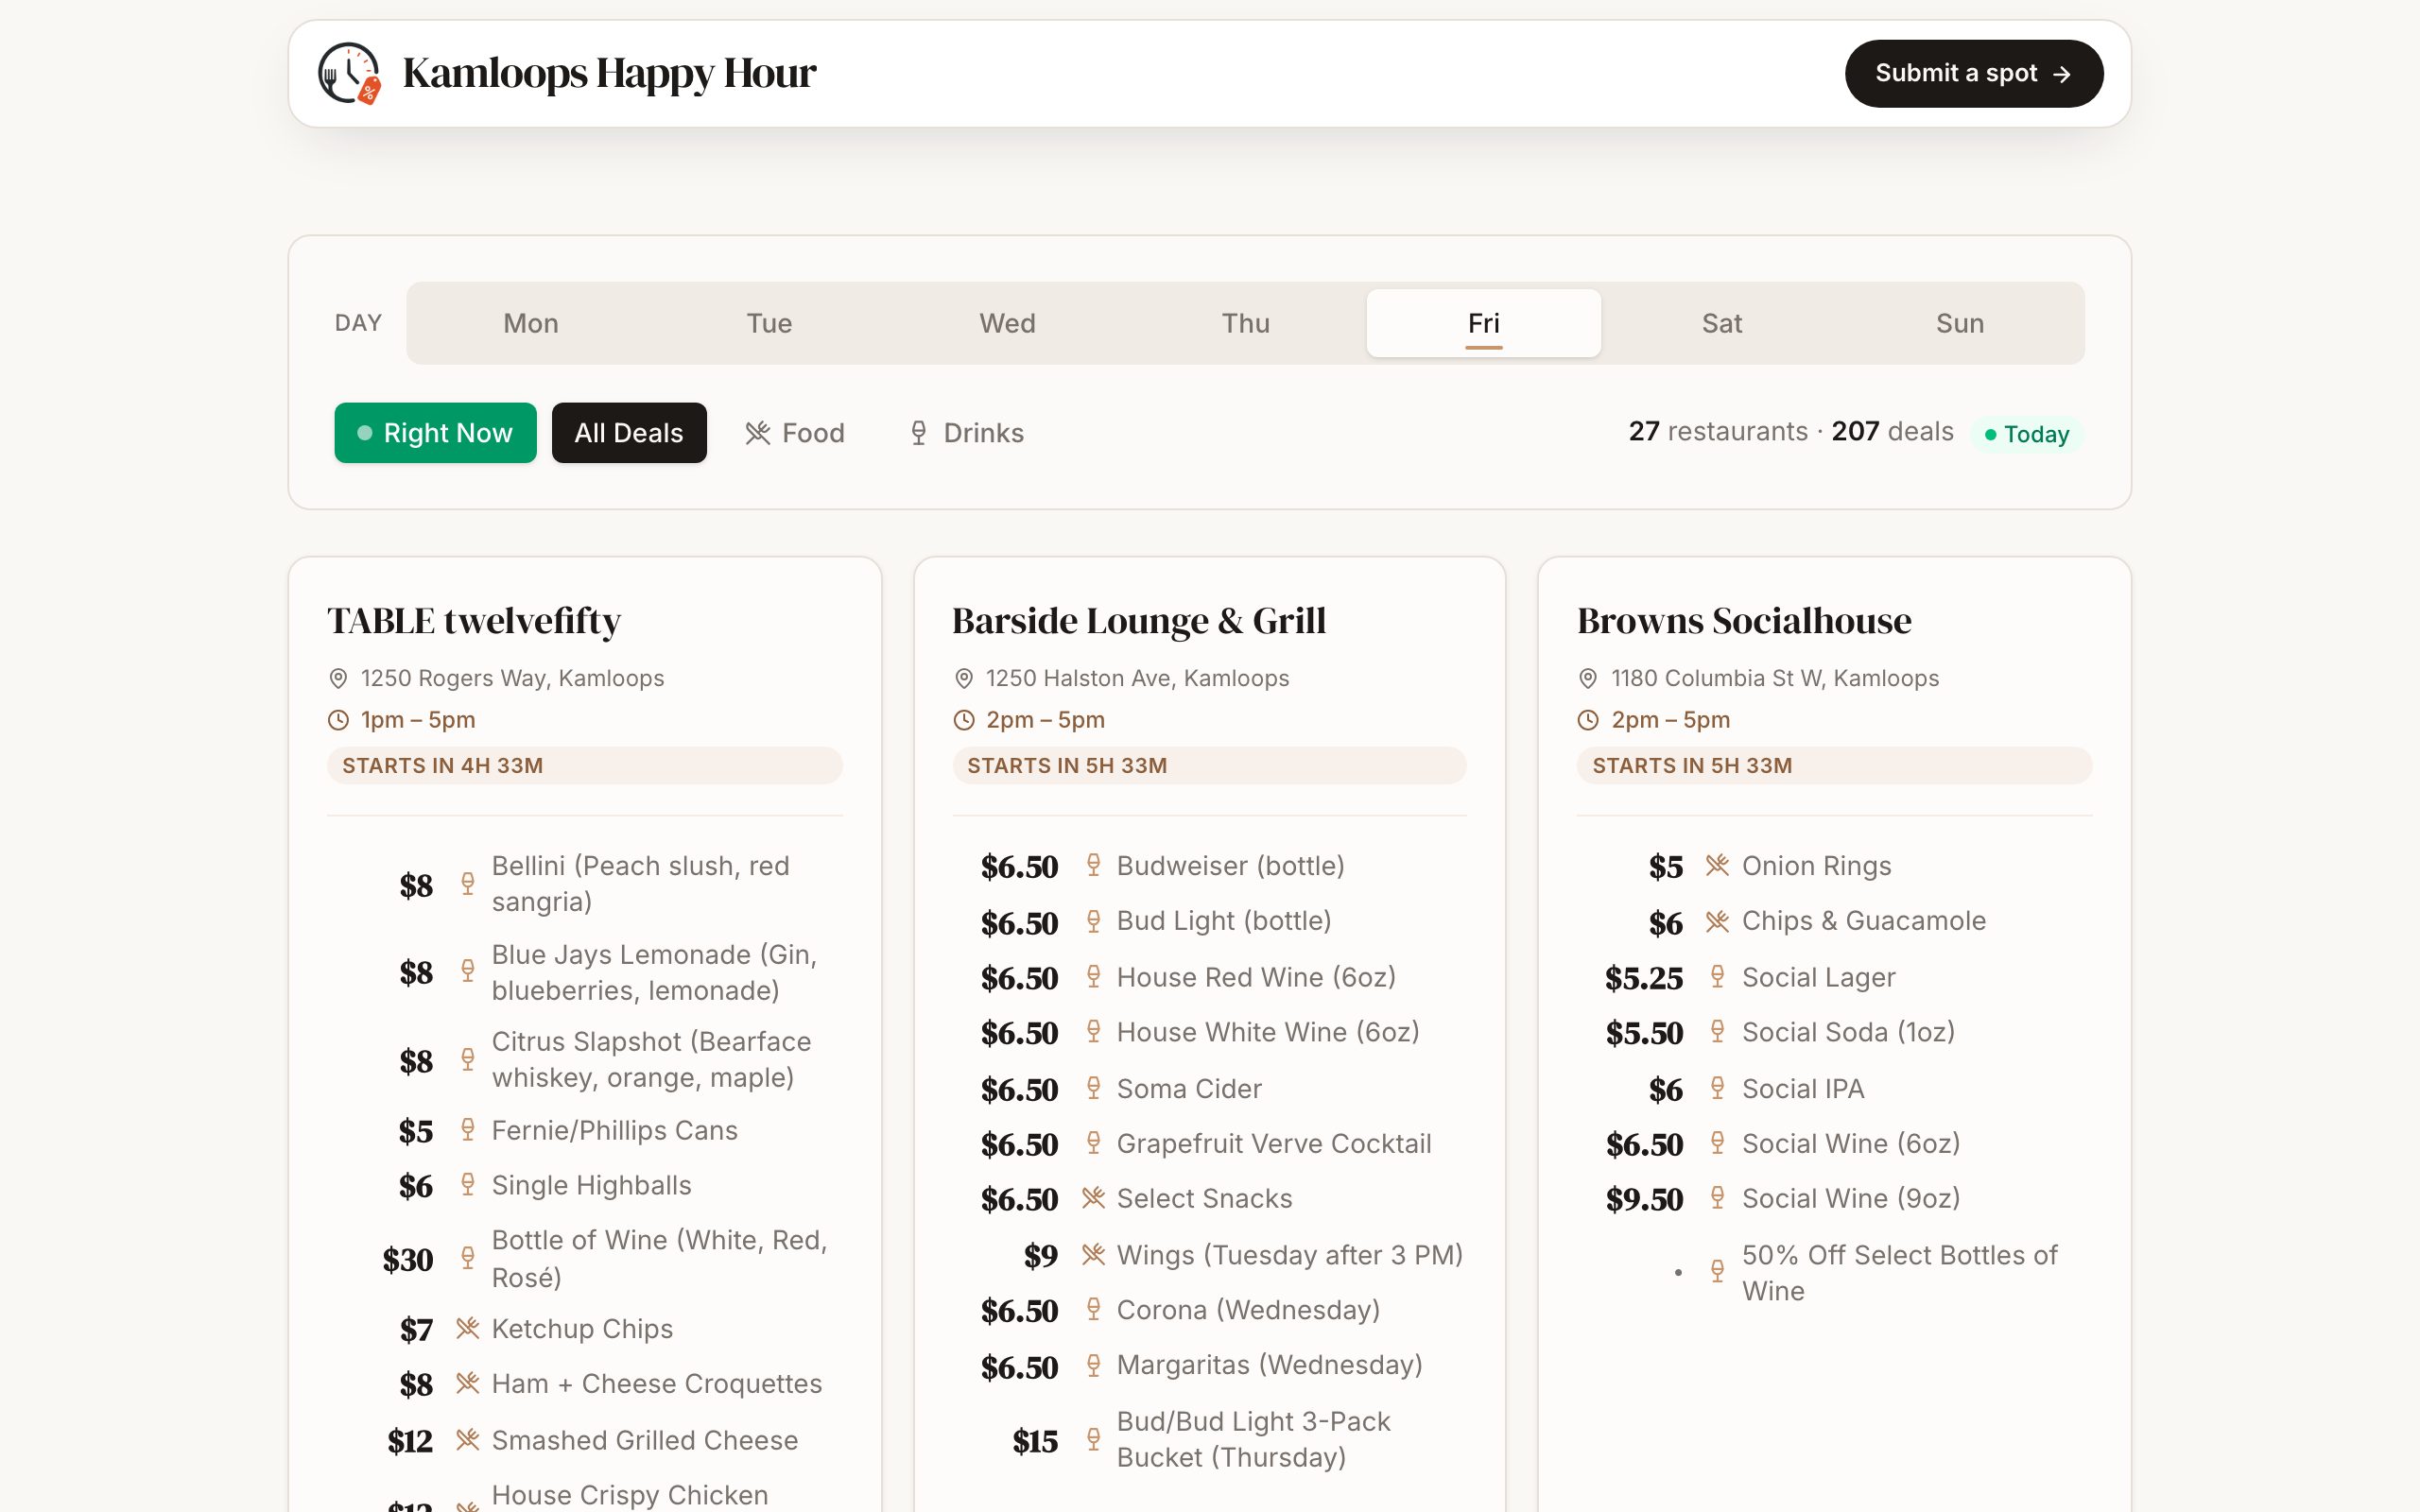Click the 'House Red Wine (6oz)' deal
The height and width of the screenshot is (1512, 2420).
[x=1256, y=977]
